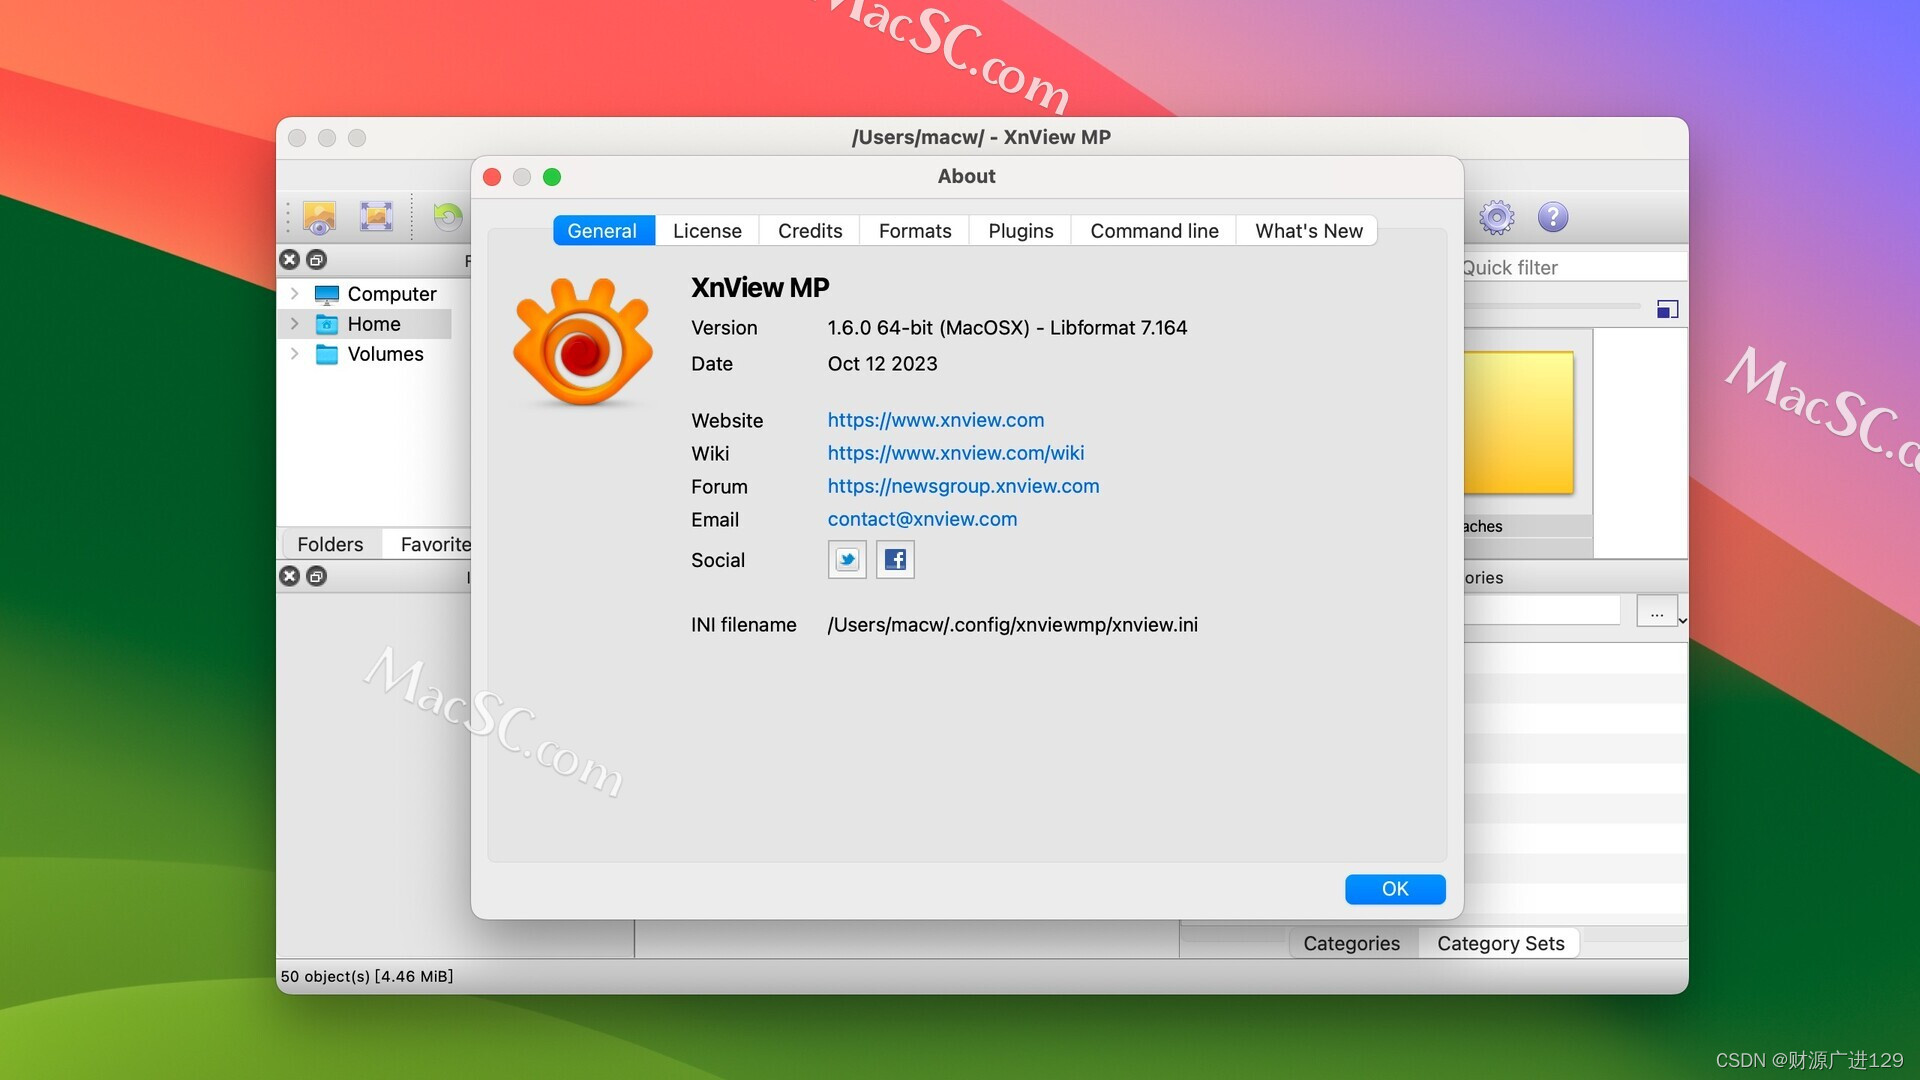1920x1080 pixels.
Task: Click the Volumes folder icon
Action: pos(327,354)
